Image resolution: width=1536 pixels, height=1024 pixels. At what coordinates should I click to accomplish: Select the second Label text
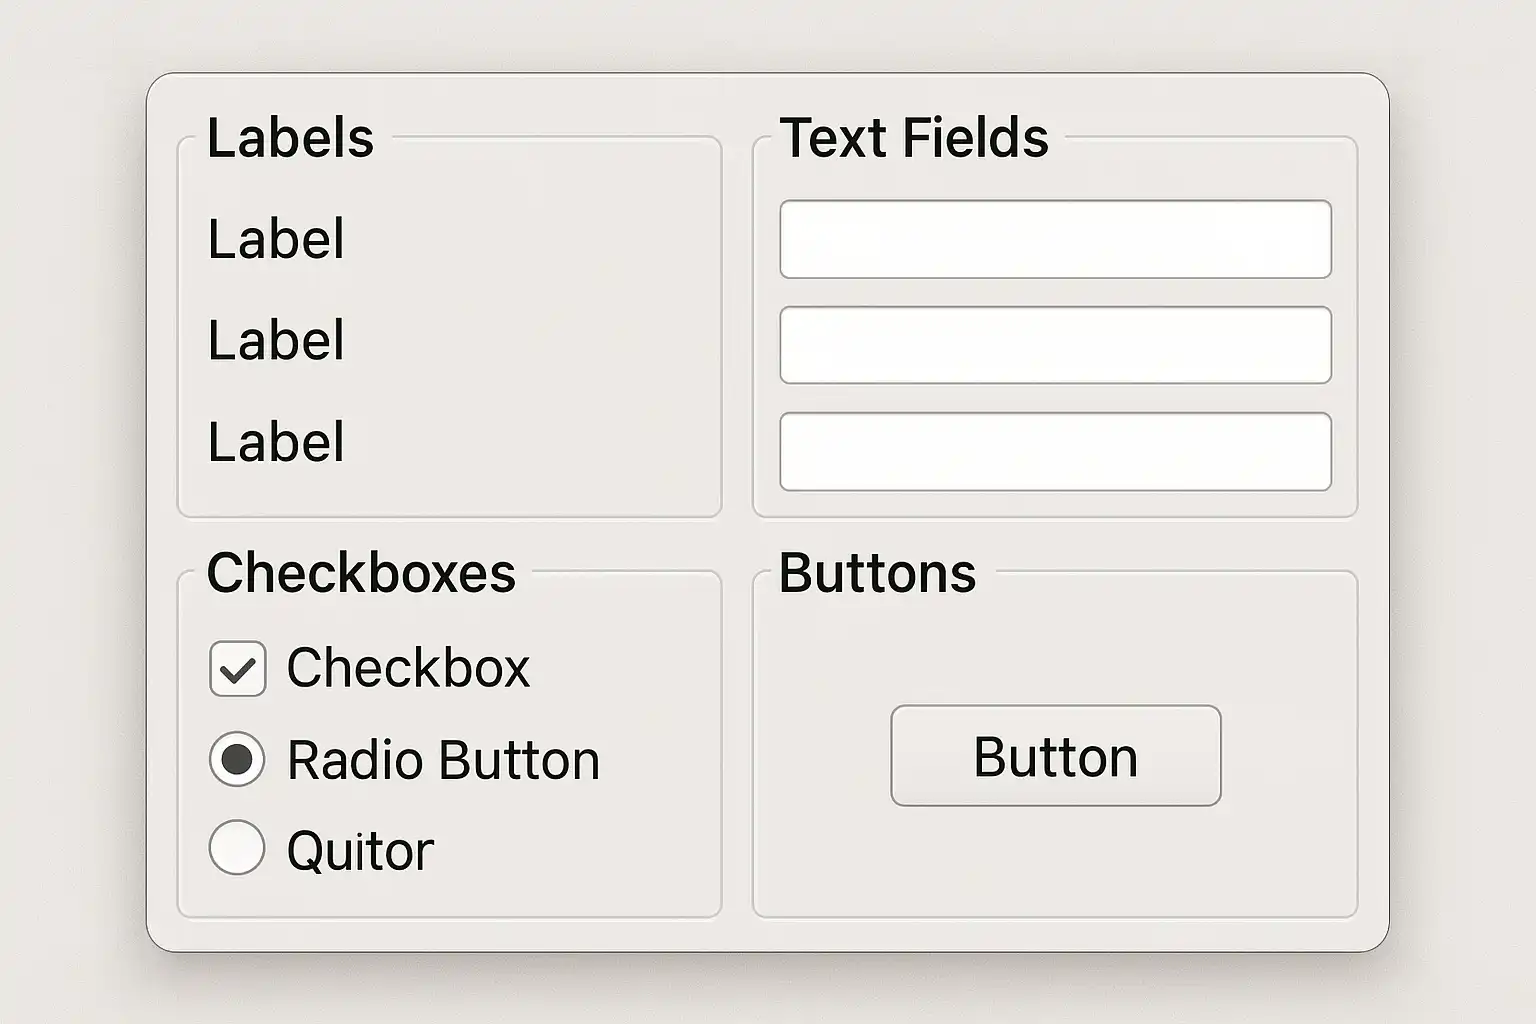pos(276,340)
